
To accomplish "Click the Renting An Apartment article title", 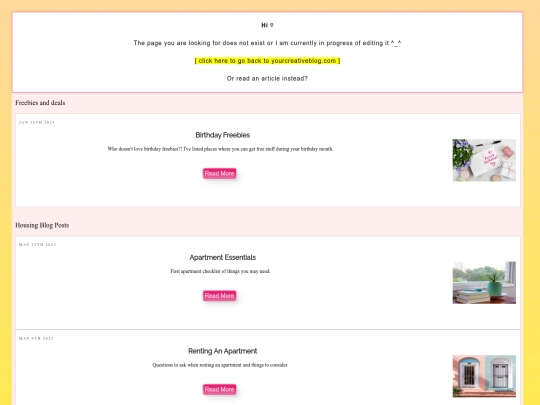I will [222, 351].
